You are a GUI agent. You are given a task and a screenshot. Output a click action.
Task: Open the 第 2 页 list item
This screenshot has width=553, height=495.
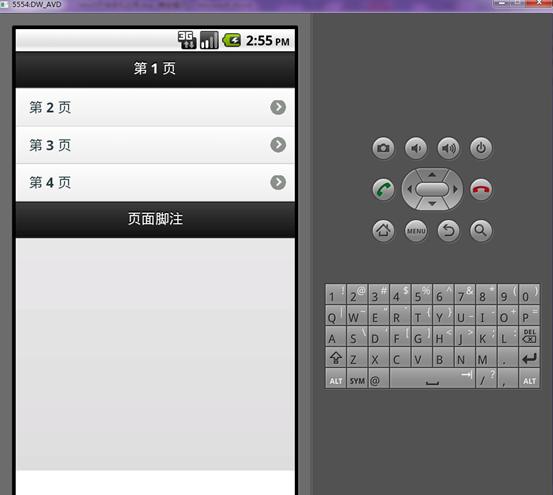coord(155,107)
